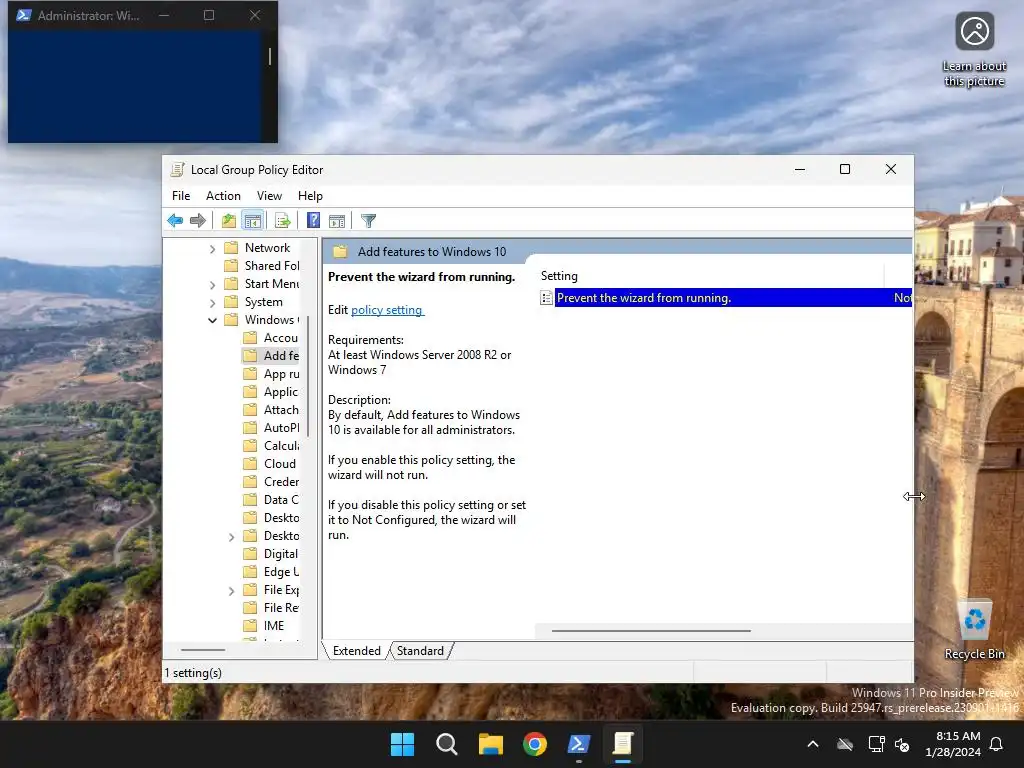1024x768 pixels.
Task: Open the Recycle Bin desktop icon
Action: (x=974, y=630)
